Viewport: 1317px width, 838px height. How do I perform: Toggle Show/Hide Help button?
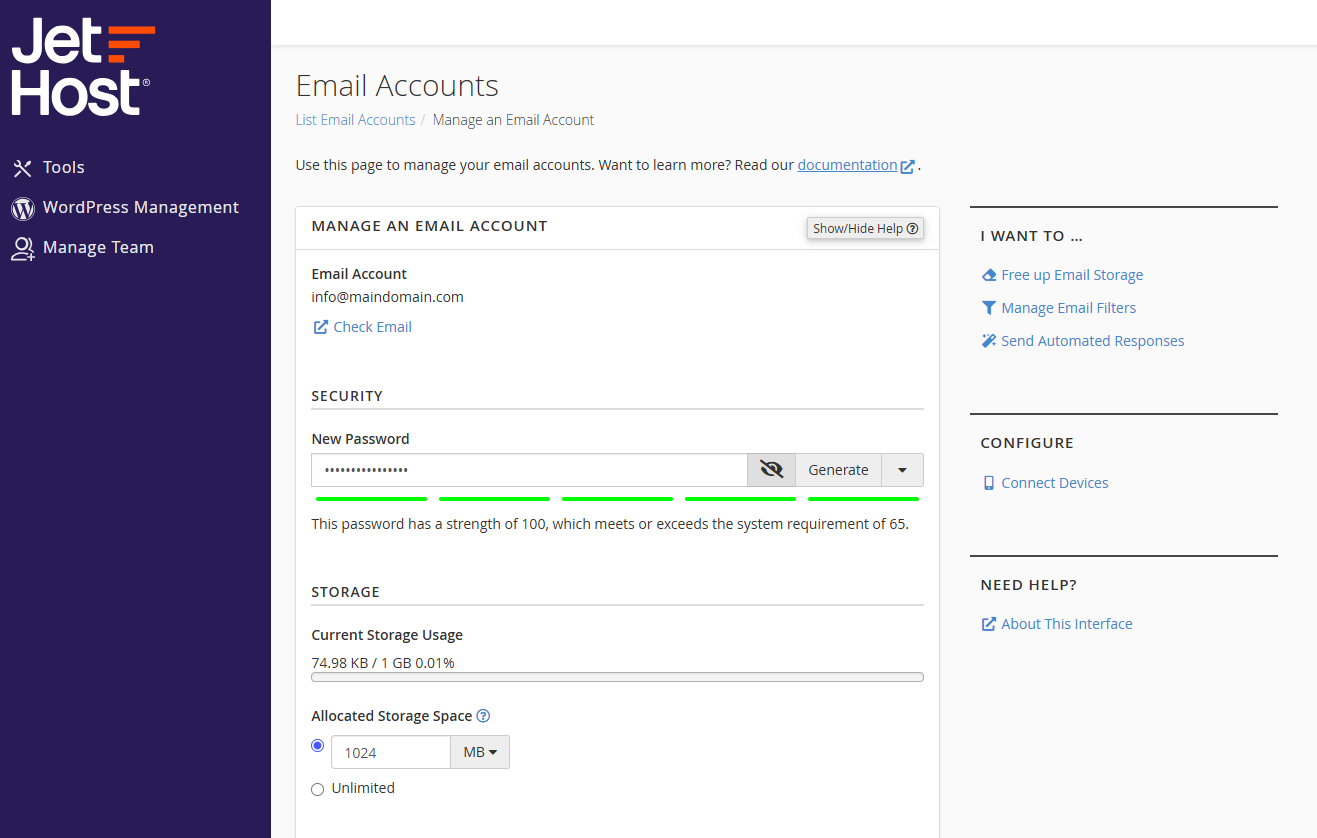(x=865, y=228)
